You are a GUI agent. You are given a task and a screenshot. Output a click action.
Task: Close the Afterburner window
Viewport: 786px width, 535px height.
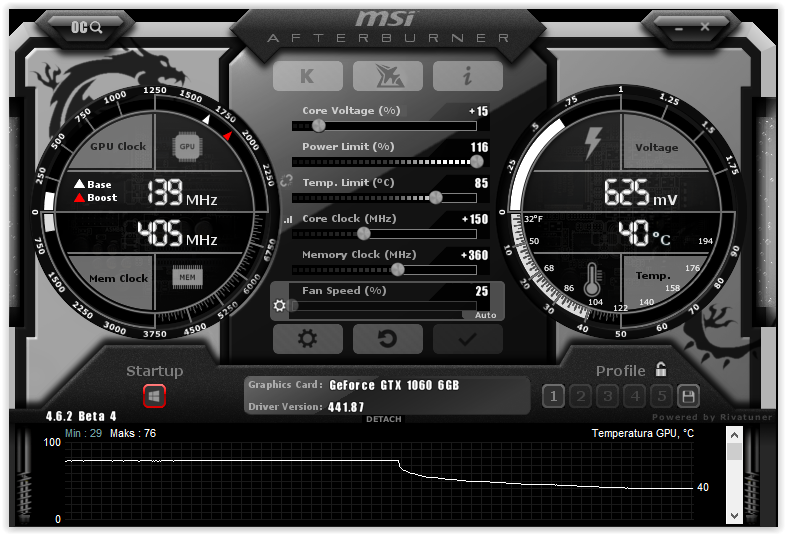tap(705, 27)
